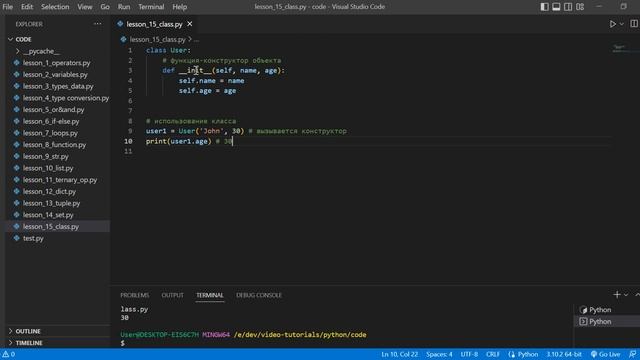The image size is (640, 360).
Task: Open lesson_4_type conversion.py file
Action: coord(66,98)
